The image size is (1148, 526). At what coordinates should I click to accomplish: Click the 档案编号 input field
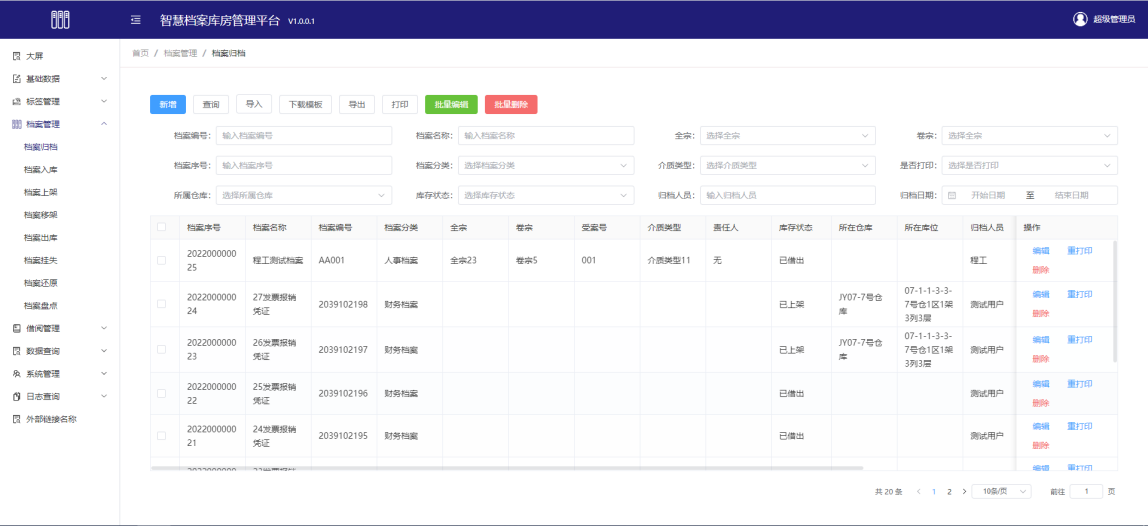coord(304,136)
